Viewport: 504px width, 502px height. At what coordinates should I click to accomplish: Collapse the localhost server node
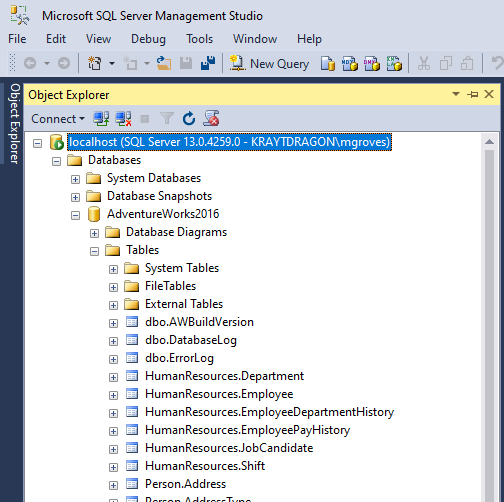coord(38,144)
